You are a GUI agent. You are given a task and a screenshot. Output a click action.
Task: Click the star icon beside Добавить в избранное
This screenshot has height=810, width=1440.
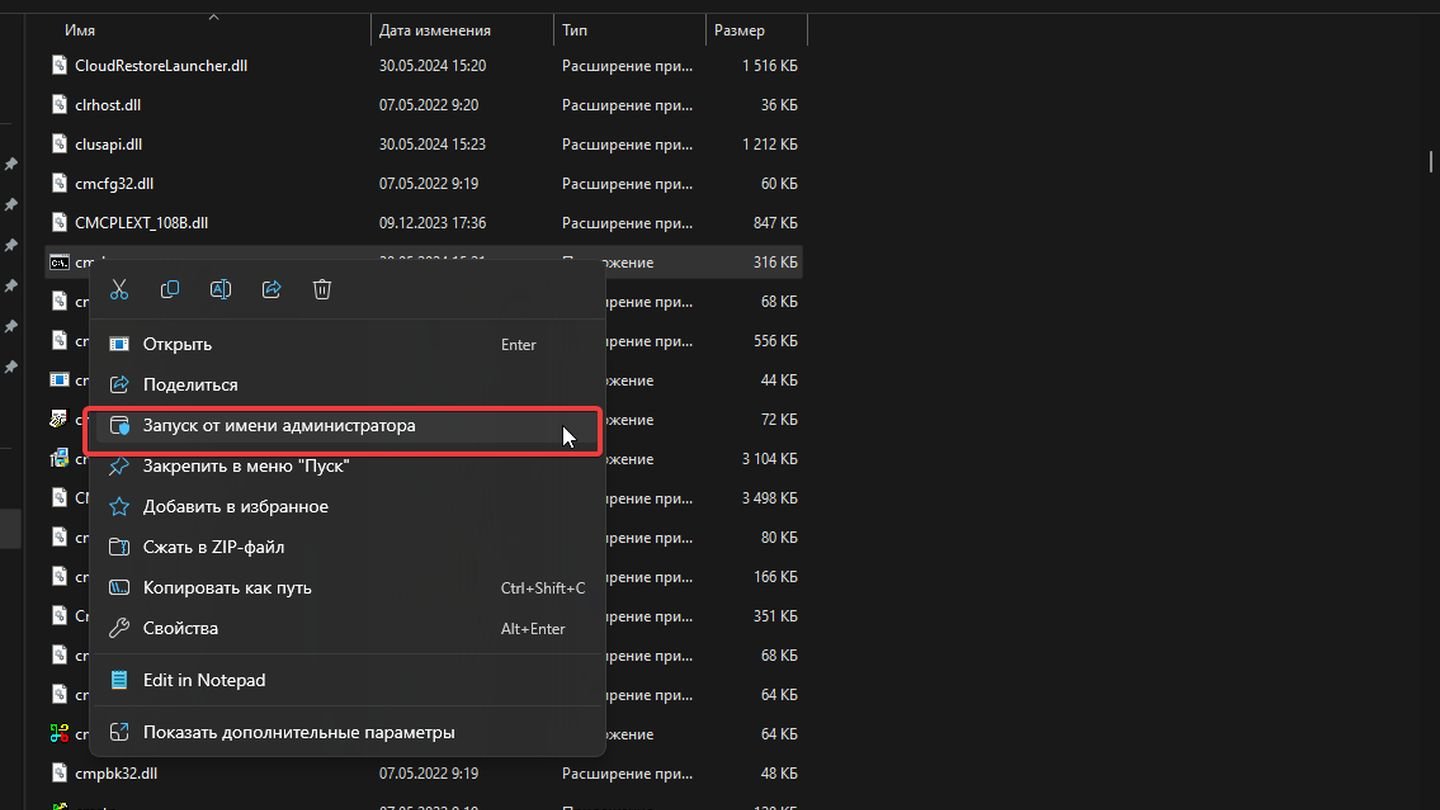(x=119, y=507)
